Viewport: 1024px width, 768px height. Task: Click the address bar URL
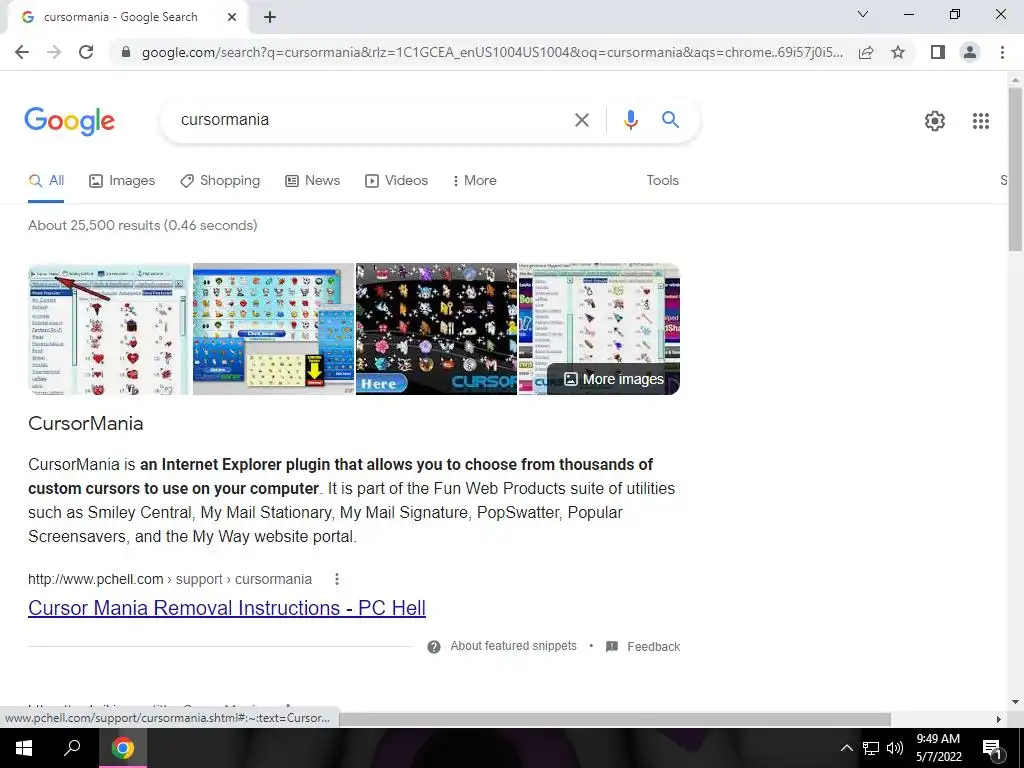pos(492,52)
